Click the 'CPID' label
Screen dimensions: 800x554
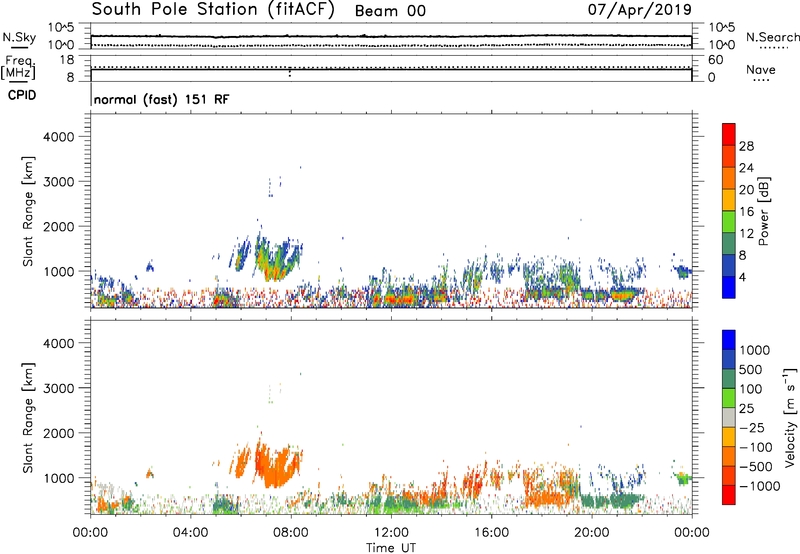tap(21, 95)
